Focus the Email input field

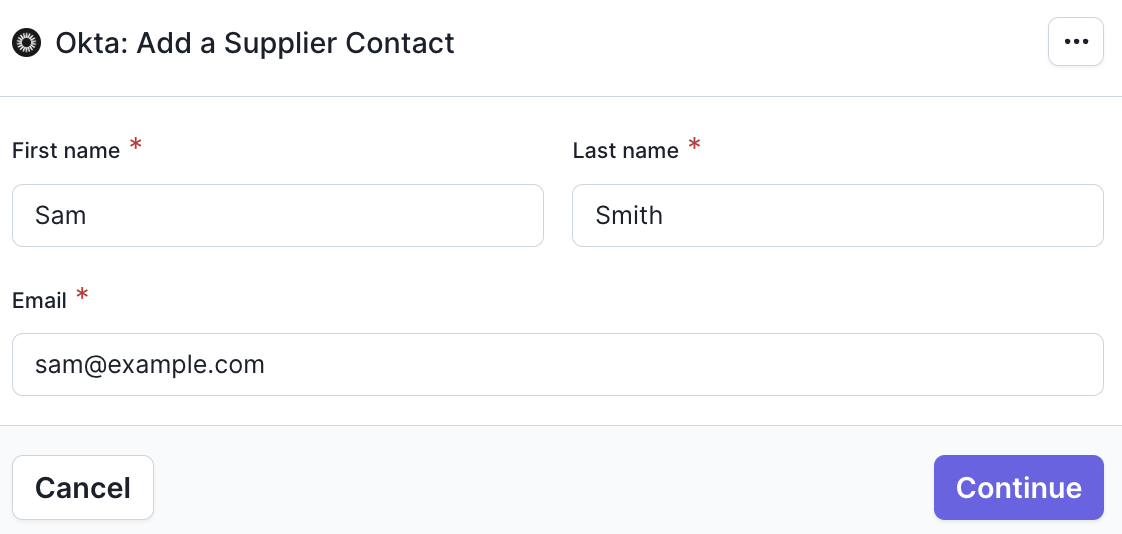tap(557, 364)
